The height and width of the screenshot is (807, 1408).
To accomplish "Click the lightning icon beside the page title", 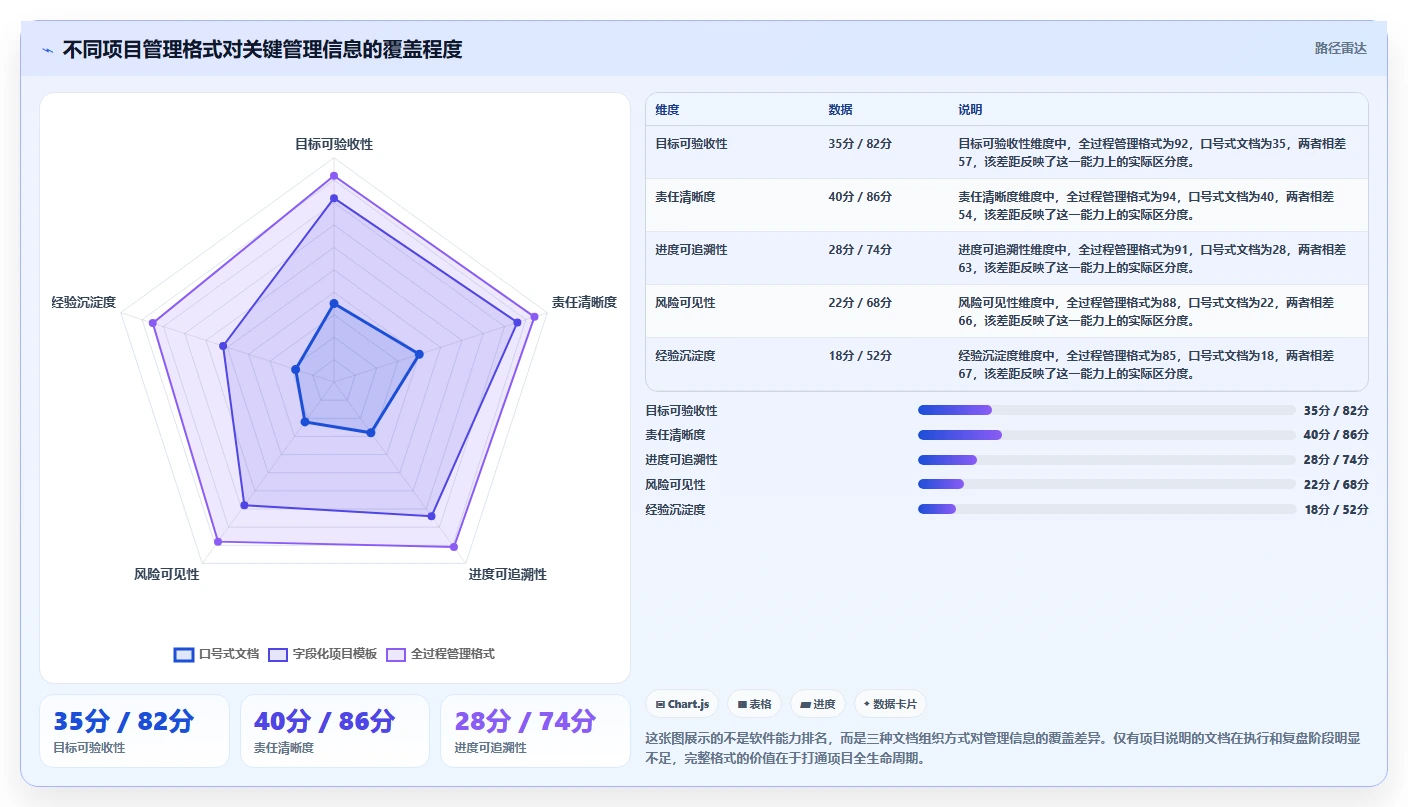I will pos(47,50).
